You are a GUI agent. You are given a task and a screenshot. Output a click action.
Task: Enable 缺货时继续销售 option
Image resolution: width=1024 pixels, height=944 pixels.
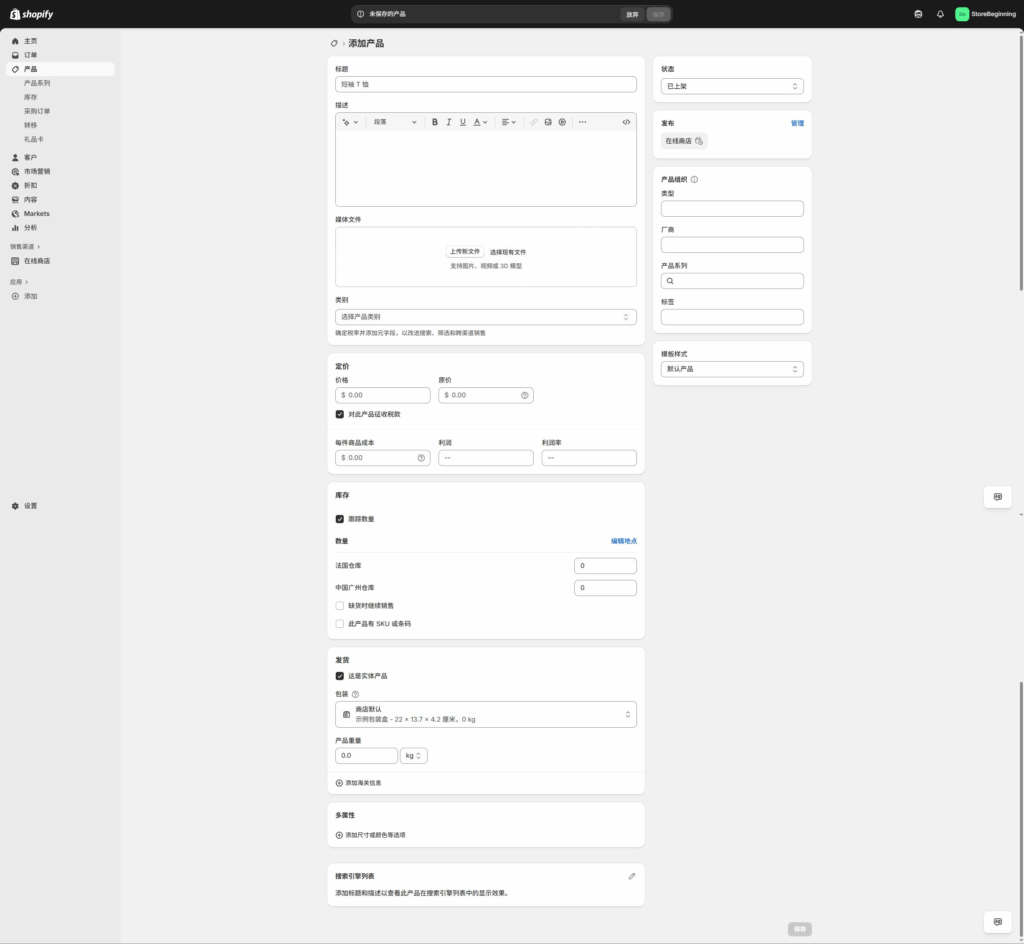click(340, 606)
